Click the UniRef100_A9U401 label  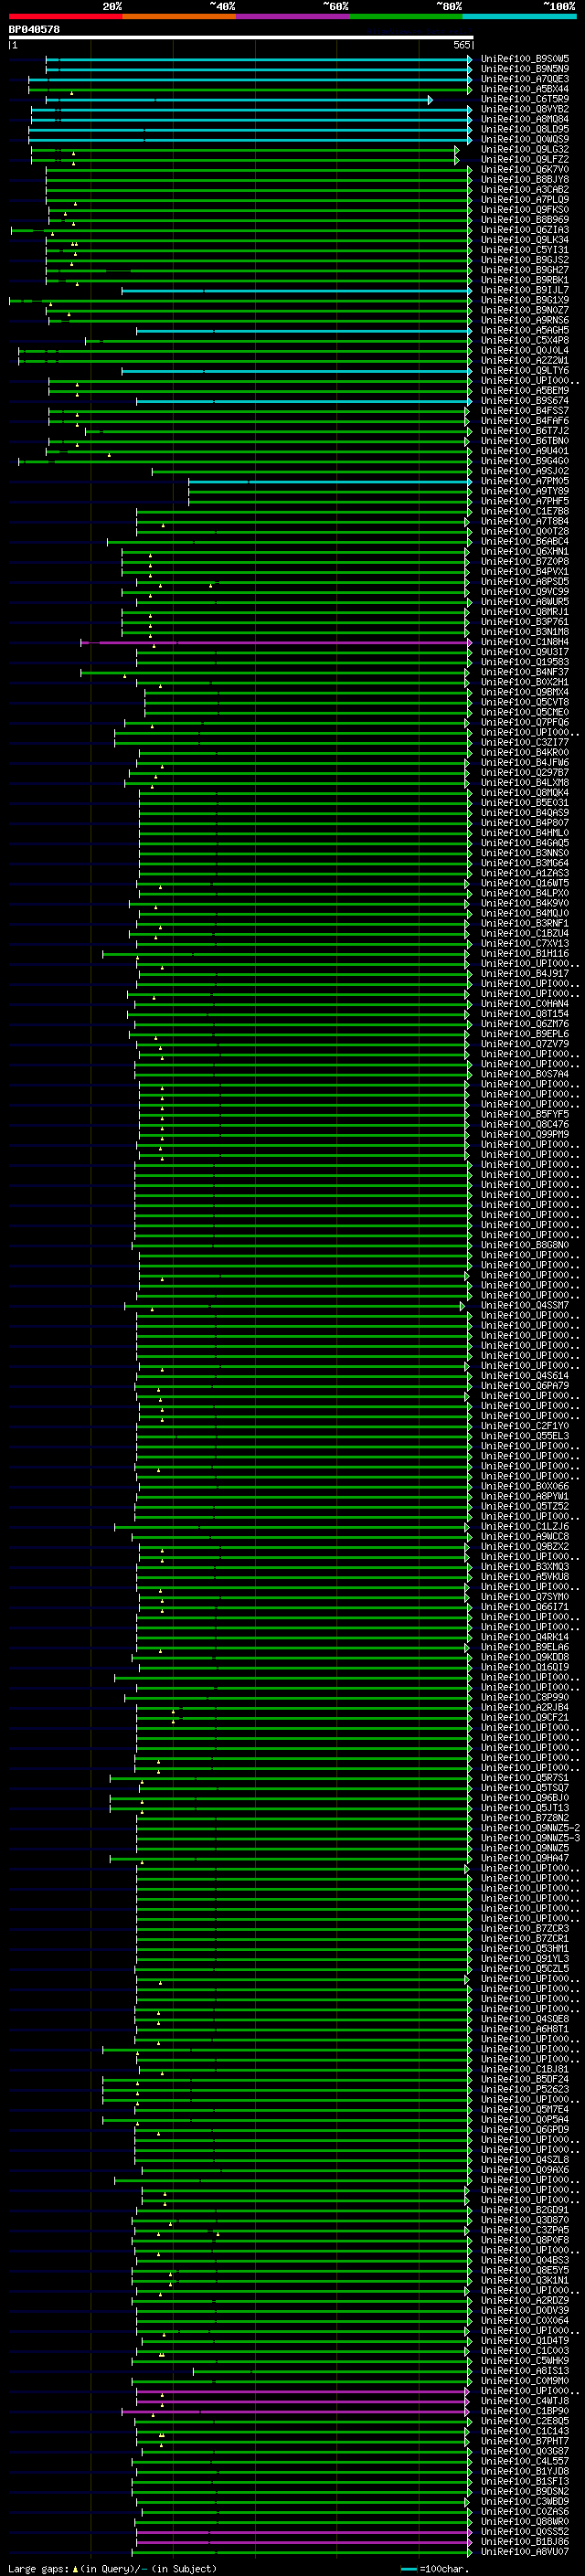point(525,451)
